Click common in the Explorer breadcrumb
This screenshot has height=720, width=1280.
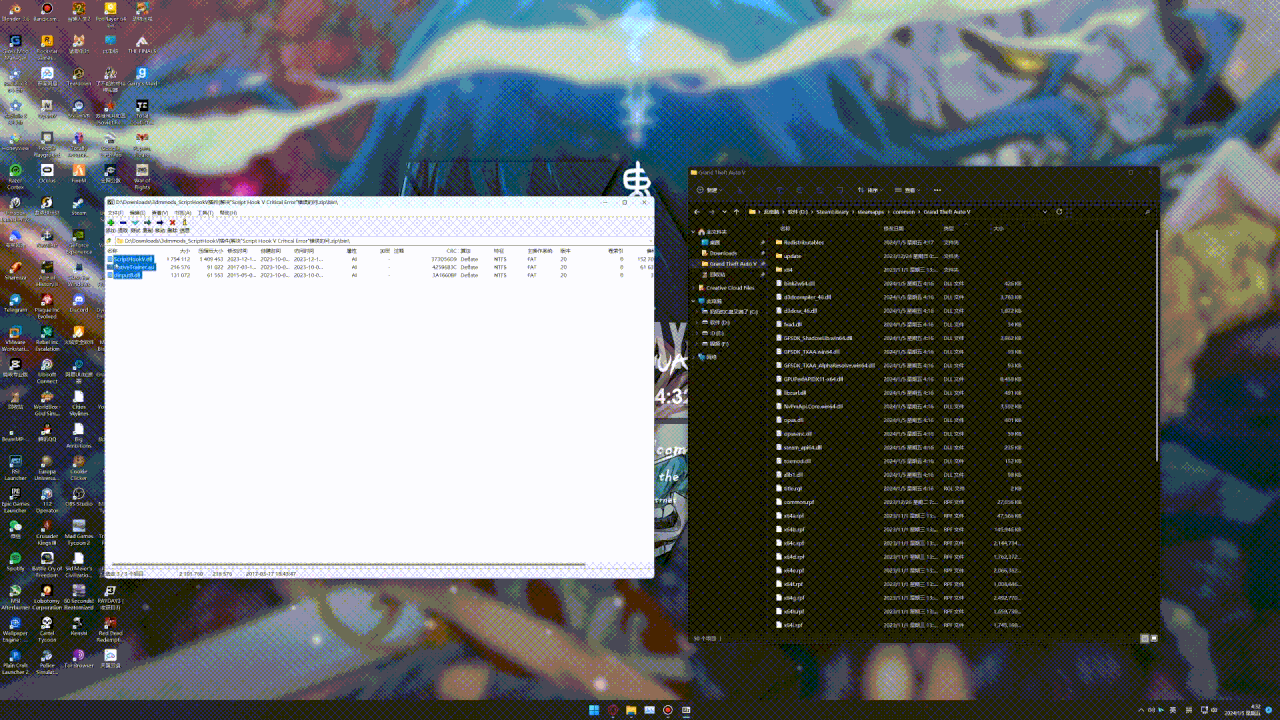(x=904, y=212)
